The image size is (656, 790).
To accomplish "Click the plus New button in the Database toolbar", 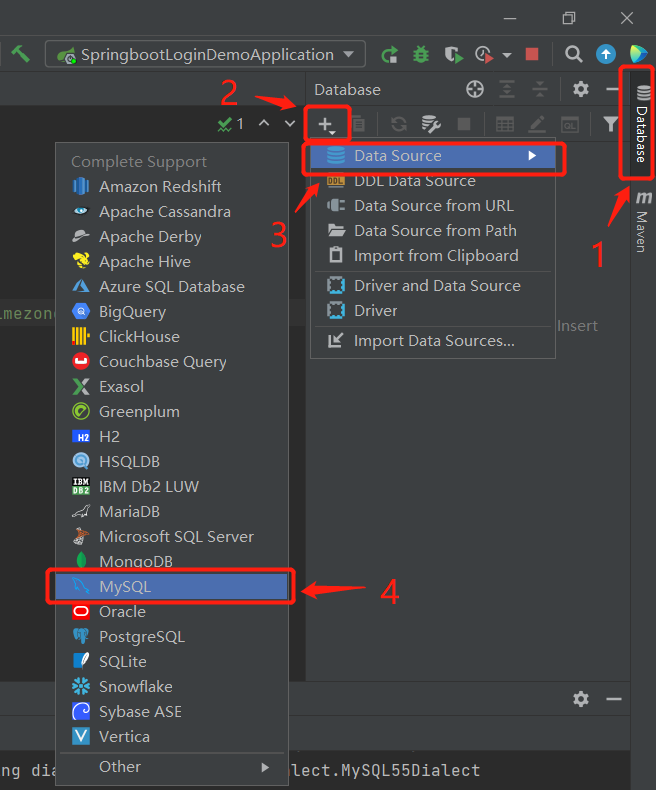I will click(x=326, y=124).
